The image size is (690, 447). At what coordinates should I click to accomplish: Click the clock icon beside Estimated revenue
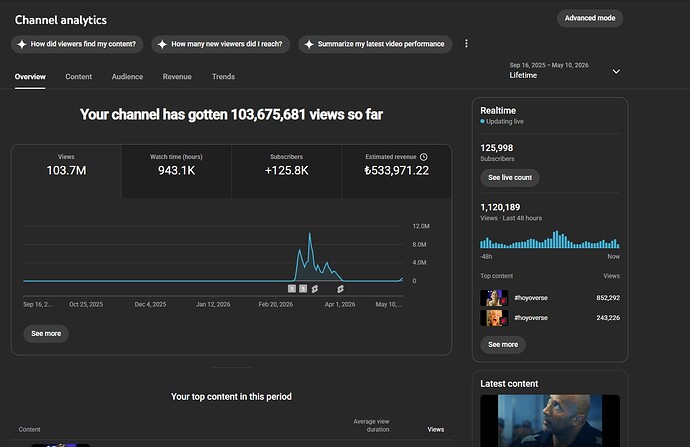click(x=423, y=157)
